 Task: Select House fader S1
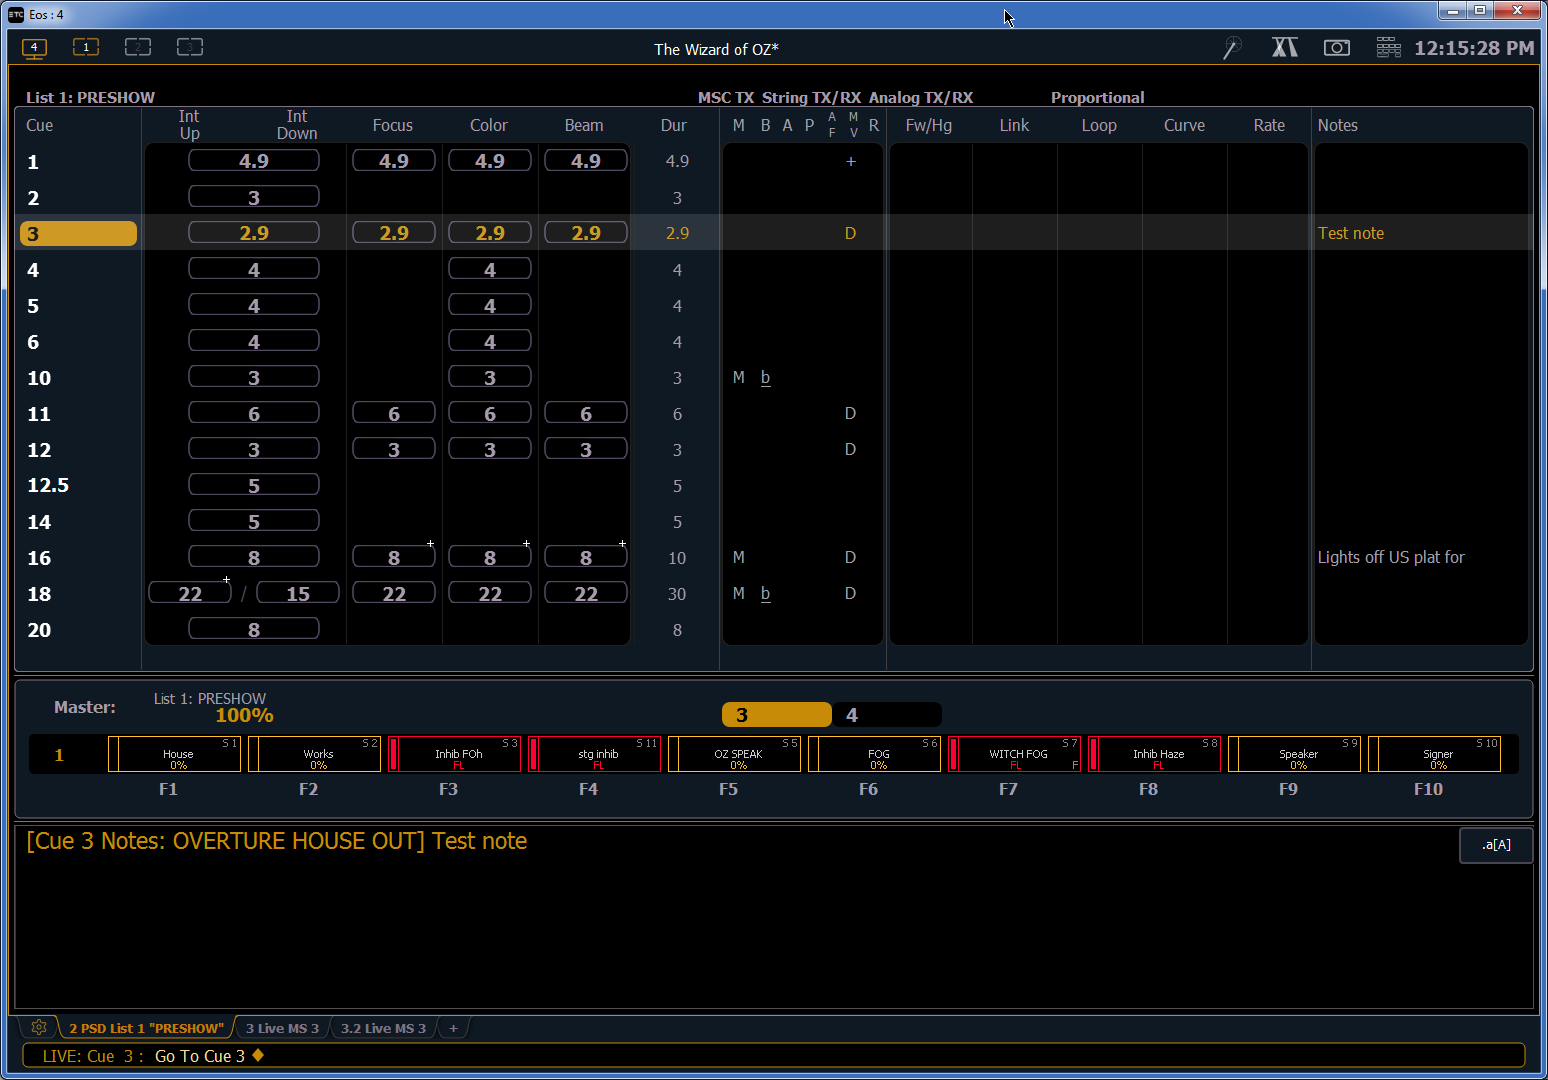[x=174, y=754]
